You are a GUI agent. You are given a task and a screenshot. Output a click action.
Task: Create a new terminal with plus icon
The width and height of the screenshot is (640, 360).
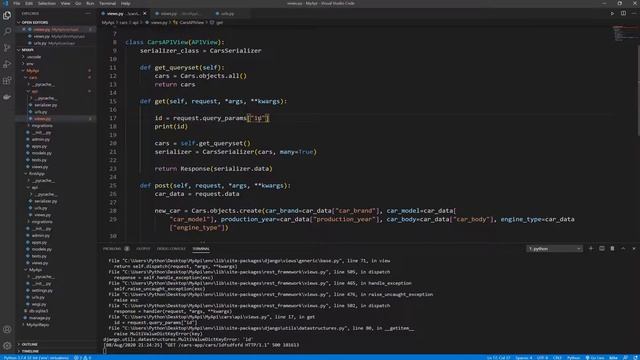591,249
